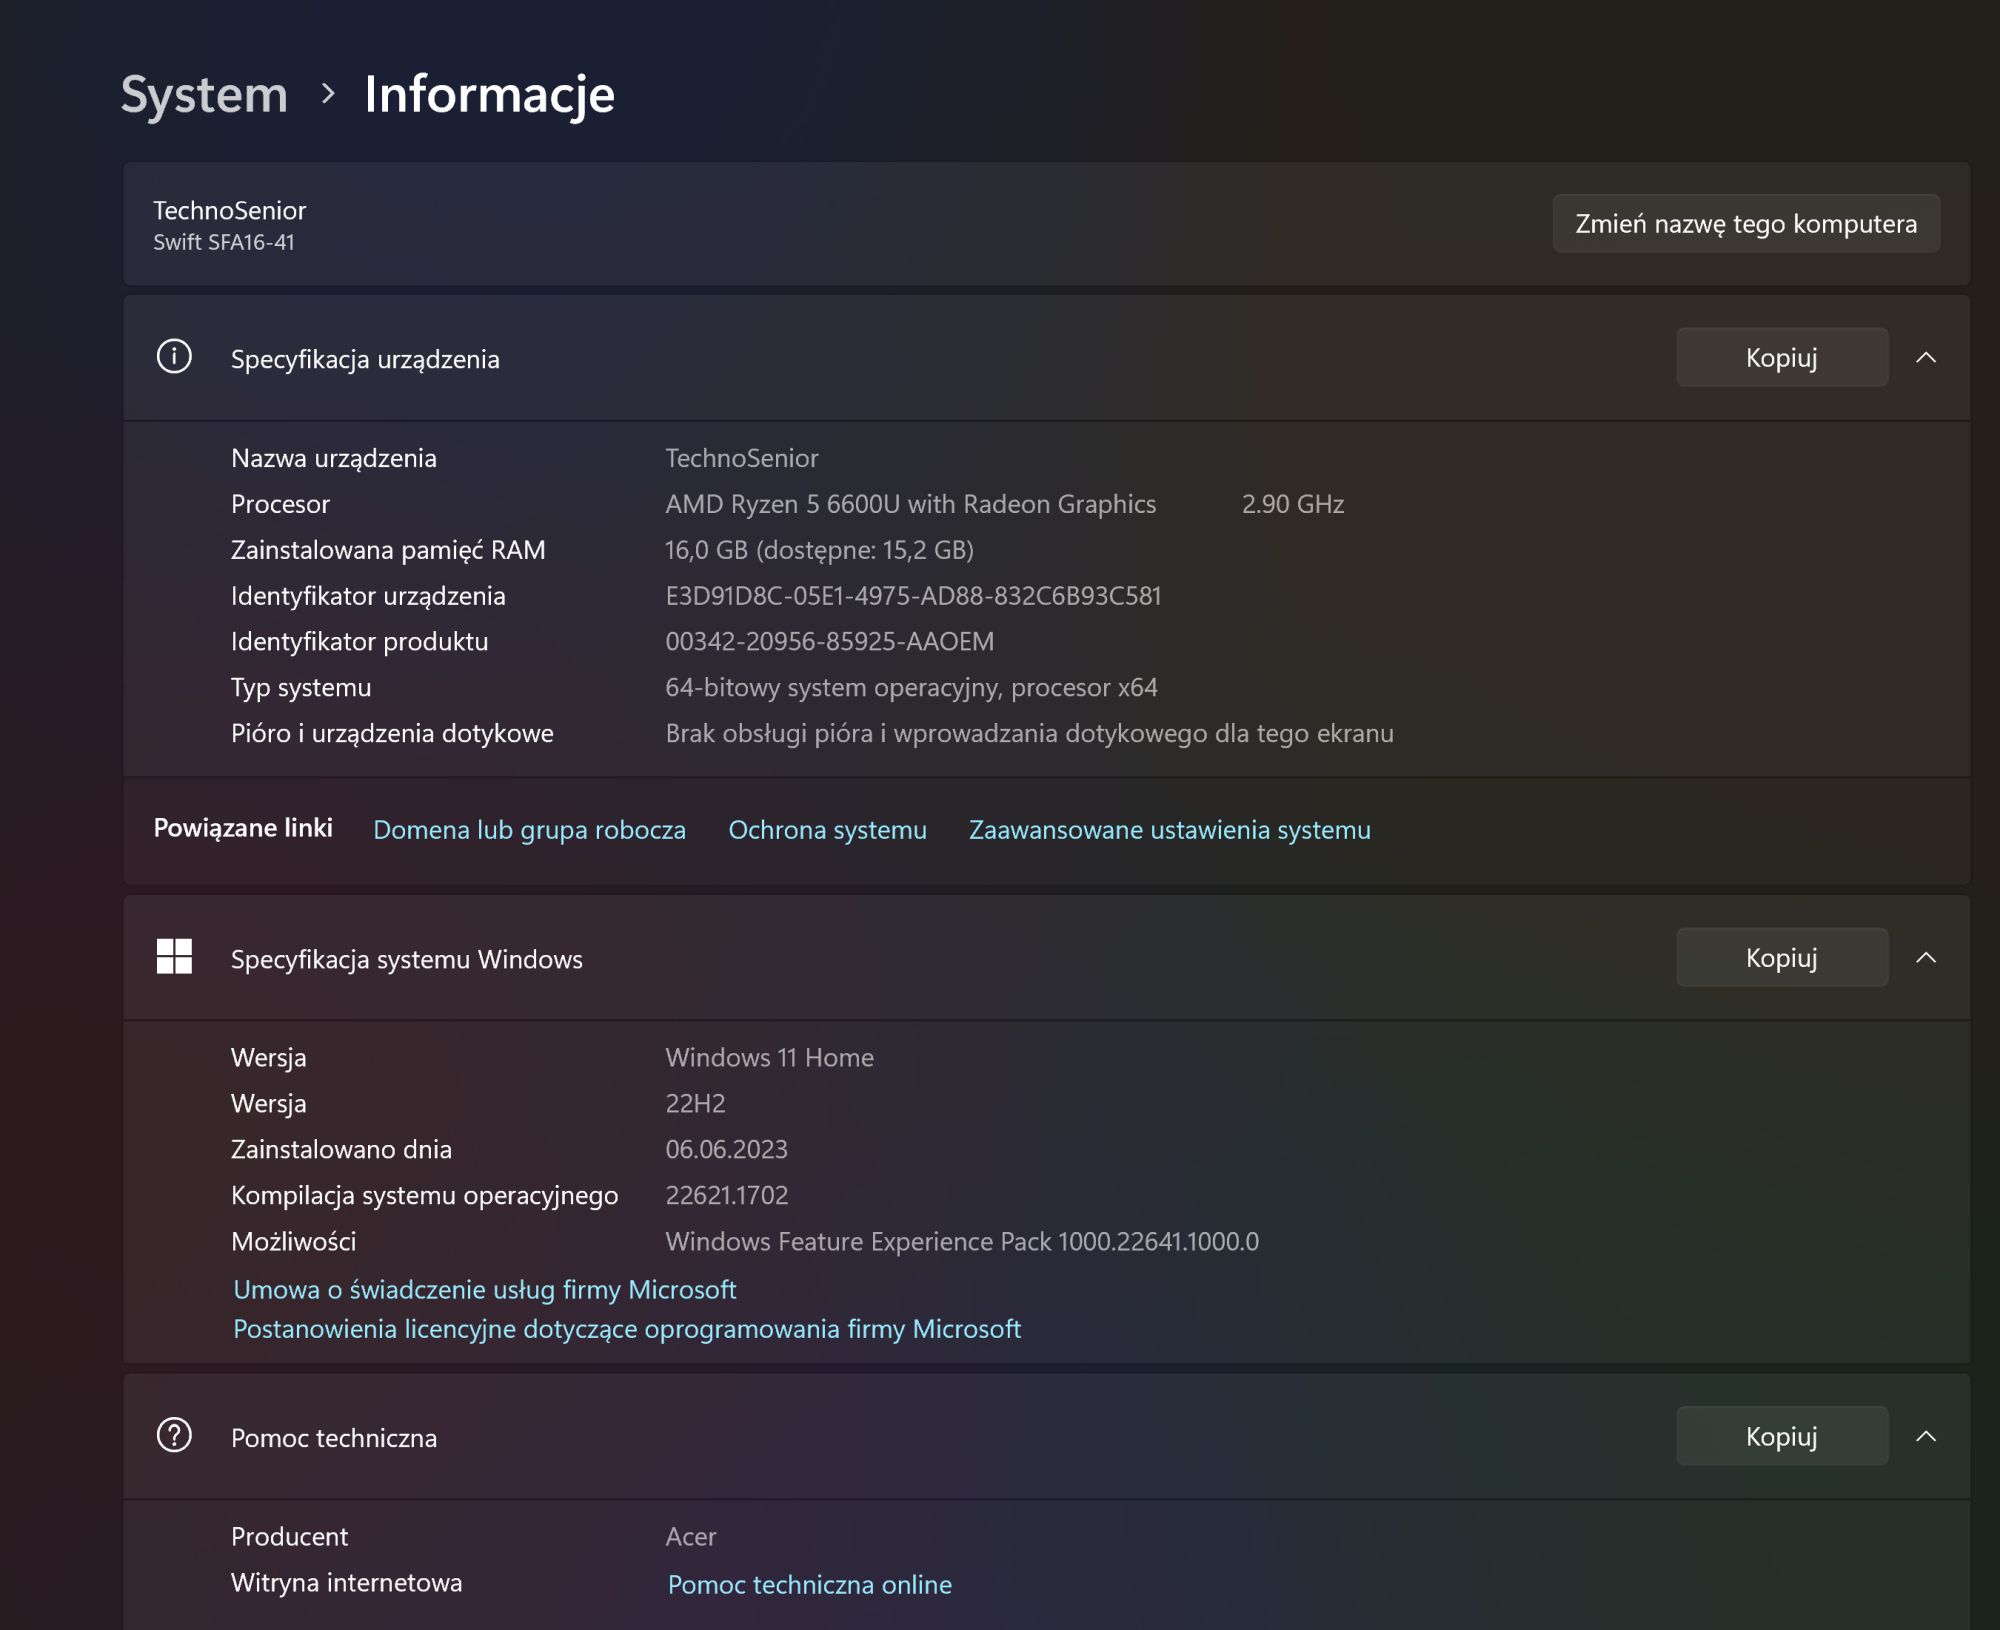Go back to System in the breadcrumb
Screen dimensions: 2000x1630
click(x=204, y=95)
